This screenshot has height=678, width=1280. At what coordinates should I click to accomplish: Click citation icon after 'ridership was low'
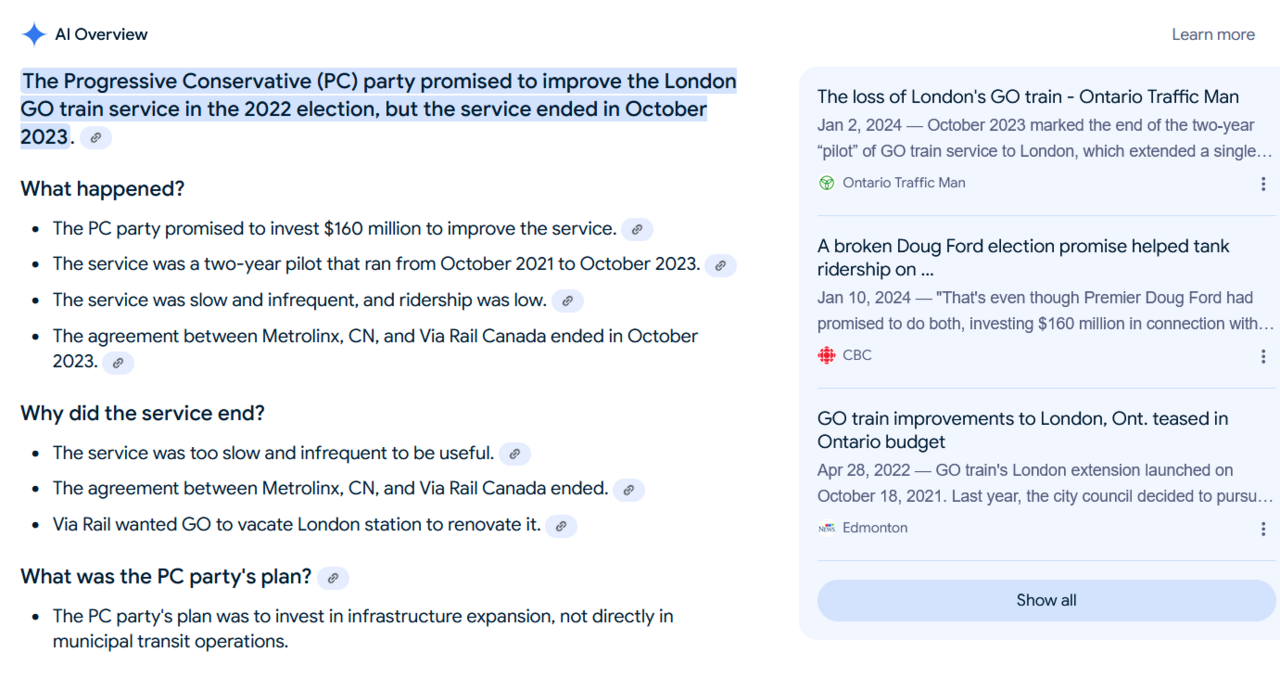567,300
